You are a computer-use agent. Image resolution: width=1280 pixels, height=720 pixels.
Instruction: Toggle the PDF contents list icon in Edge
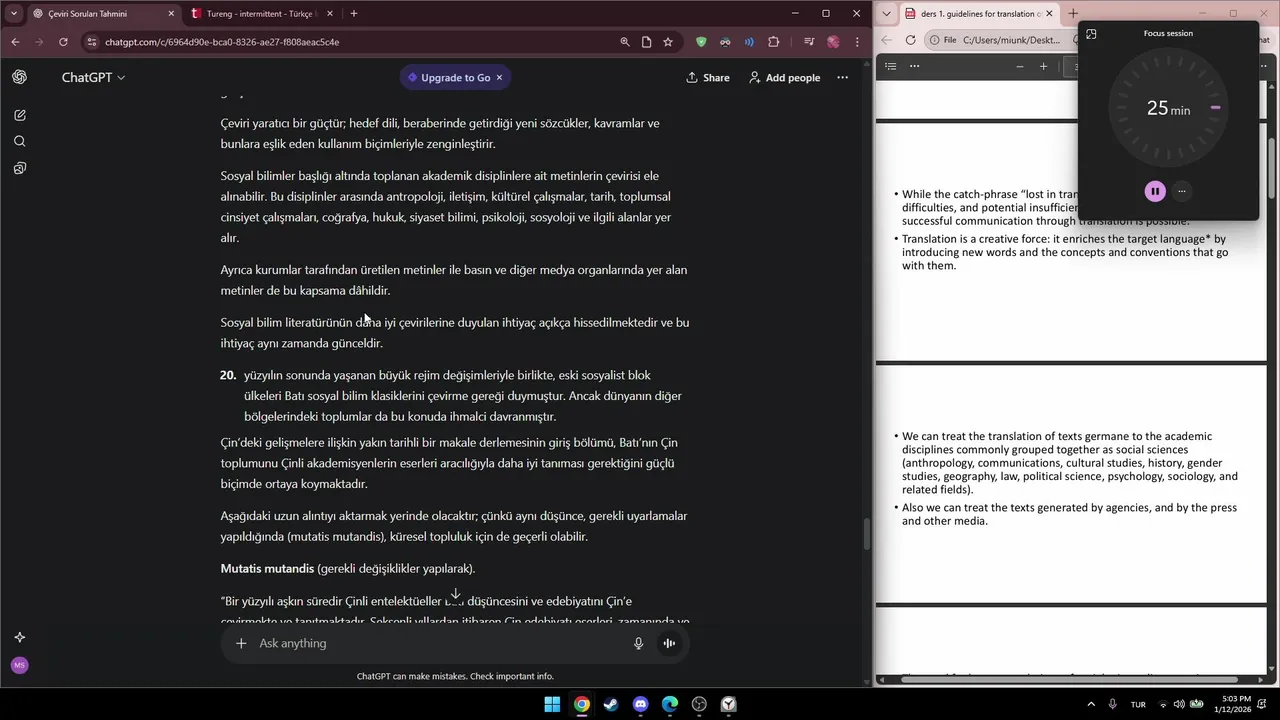tap(890, 66)
